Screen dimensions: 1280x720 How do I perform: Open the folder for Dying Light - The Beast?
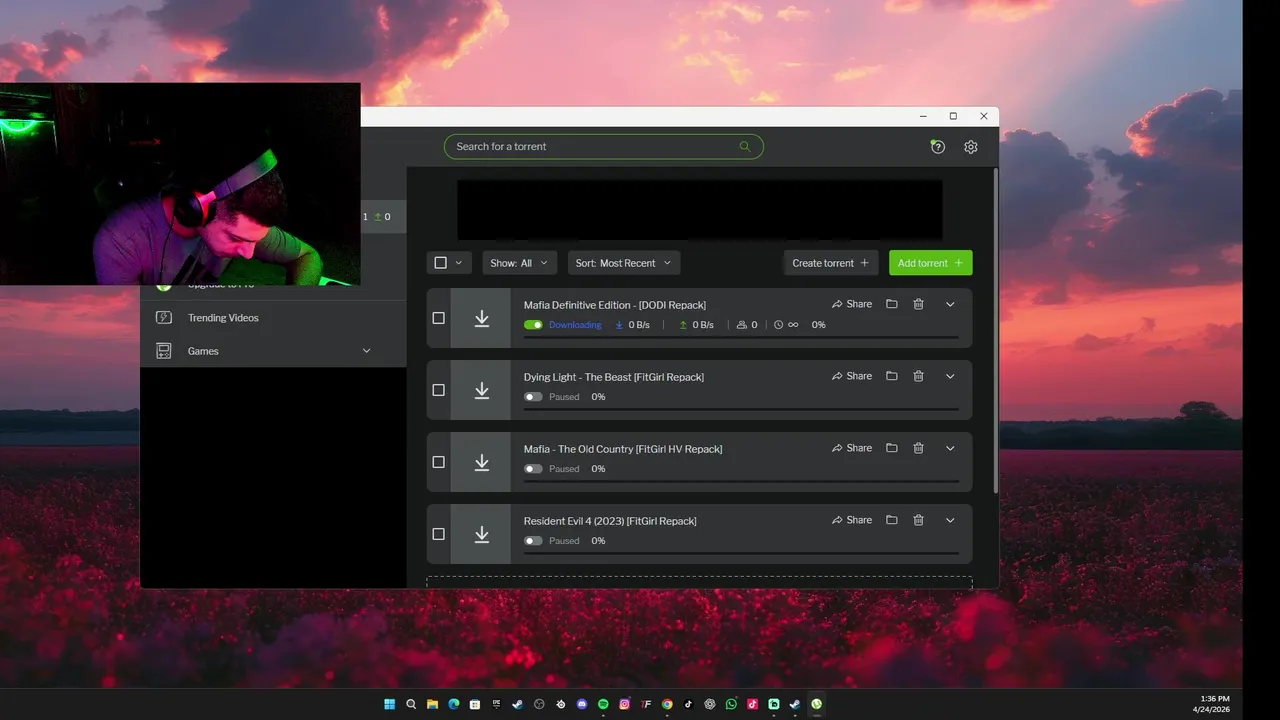(x=892, y=376)
